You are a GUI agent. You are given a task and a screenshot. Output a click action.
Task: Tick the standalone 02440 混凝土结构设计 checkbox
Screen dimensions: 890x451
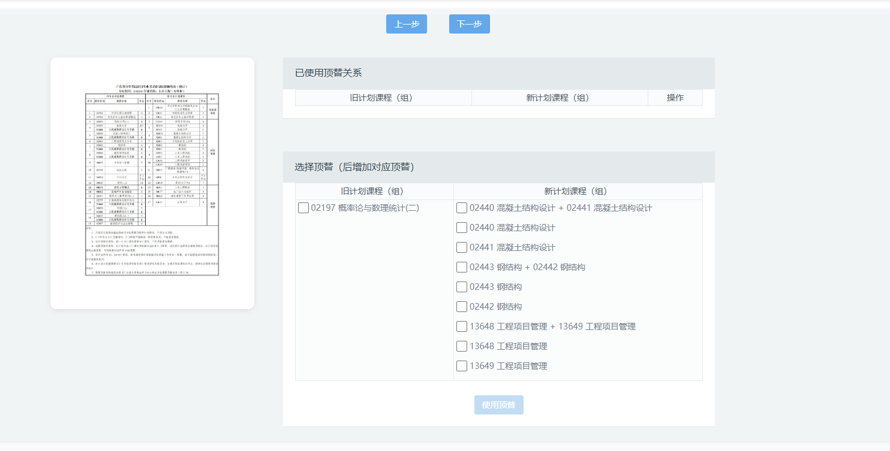(462, 228)
